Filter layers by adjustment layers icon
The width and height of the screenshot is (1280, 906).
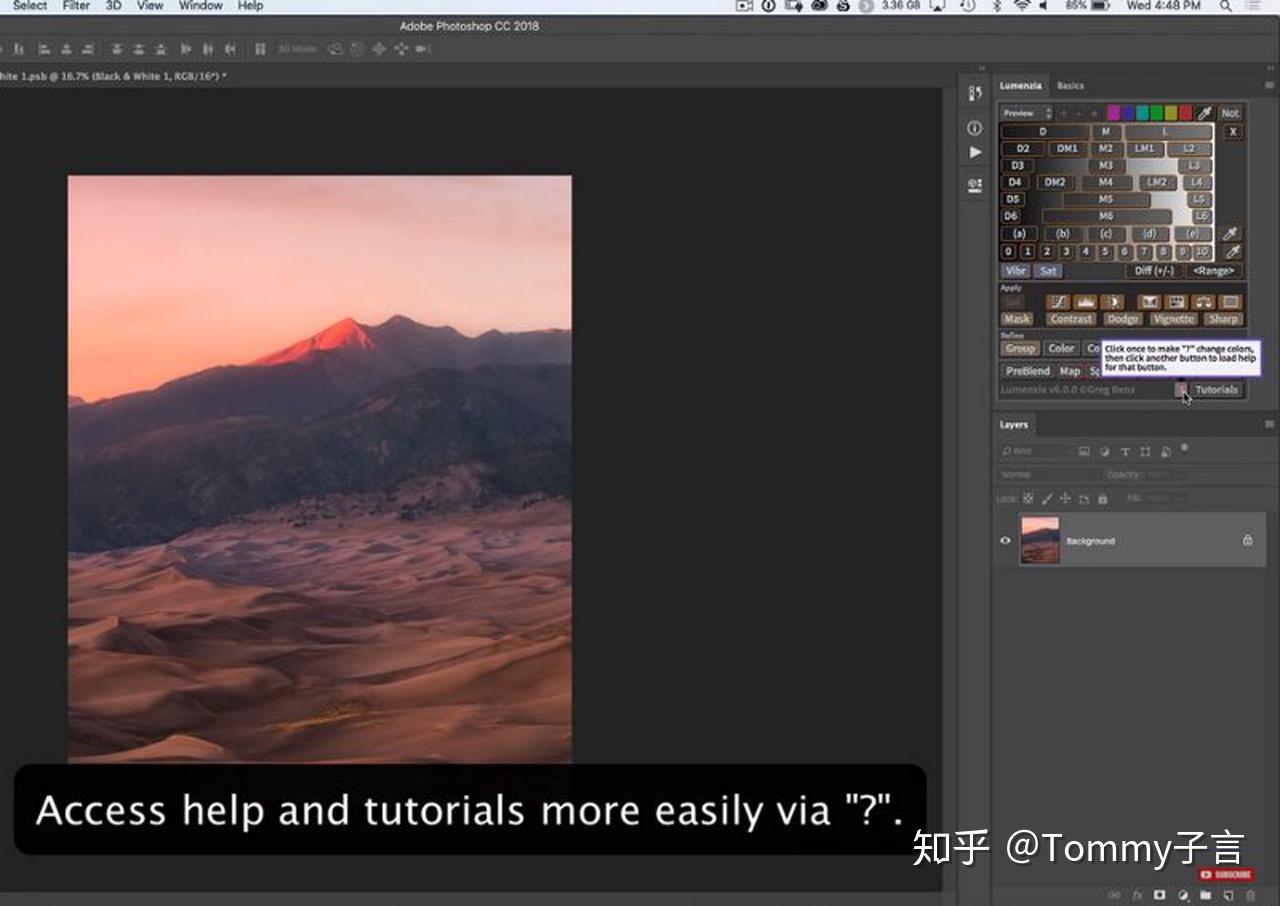(x=1105, y=452)
